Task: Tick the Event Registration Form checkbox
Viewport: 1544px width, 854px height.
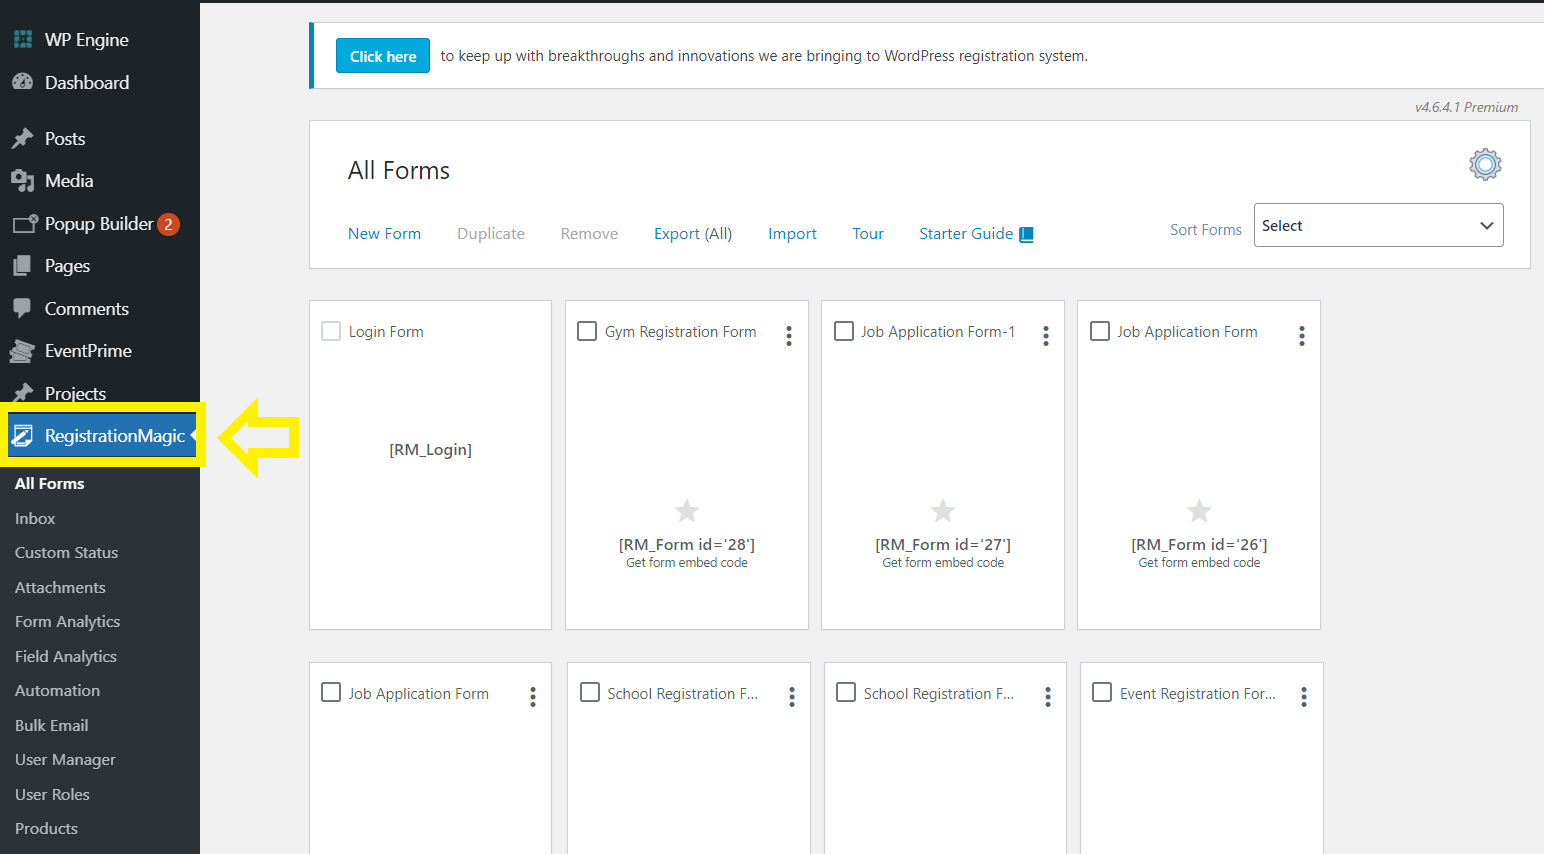Action: point(1102,692)
